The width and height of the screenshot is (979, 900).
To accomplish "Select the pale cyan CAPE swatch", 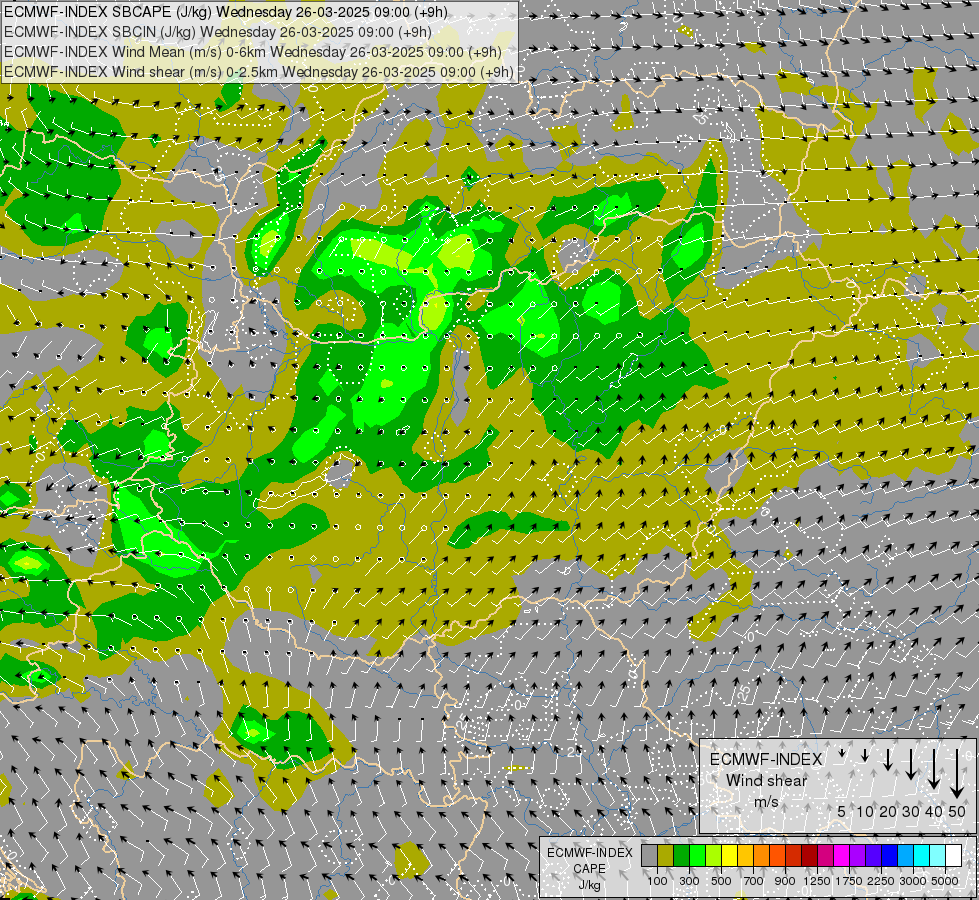I will 938,856.
